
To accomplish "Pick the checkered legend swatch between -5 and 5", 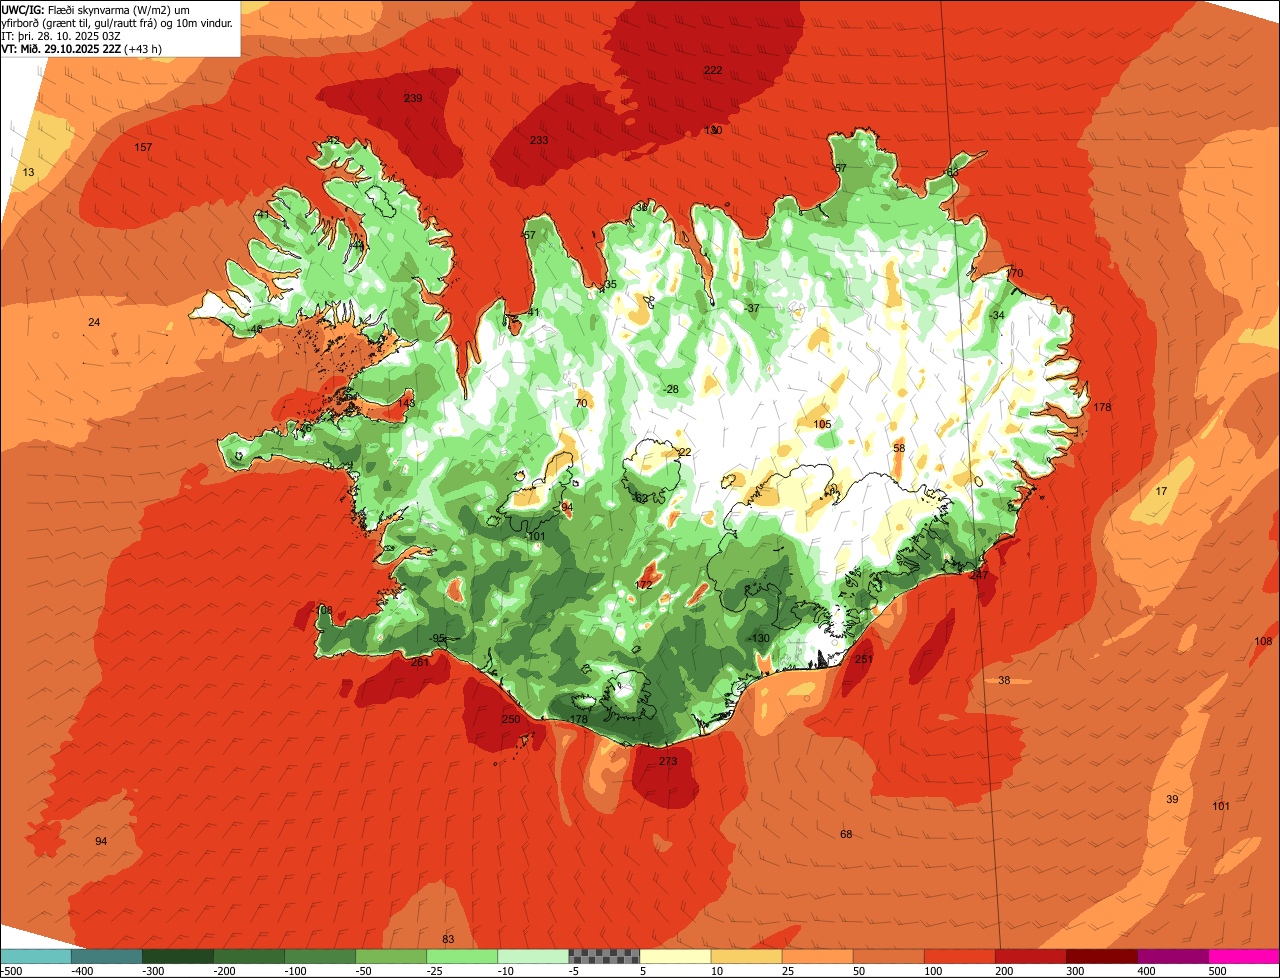I will [x=604, y=956].
